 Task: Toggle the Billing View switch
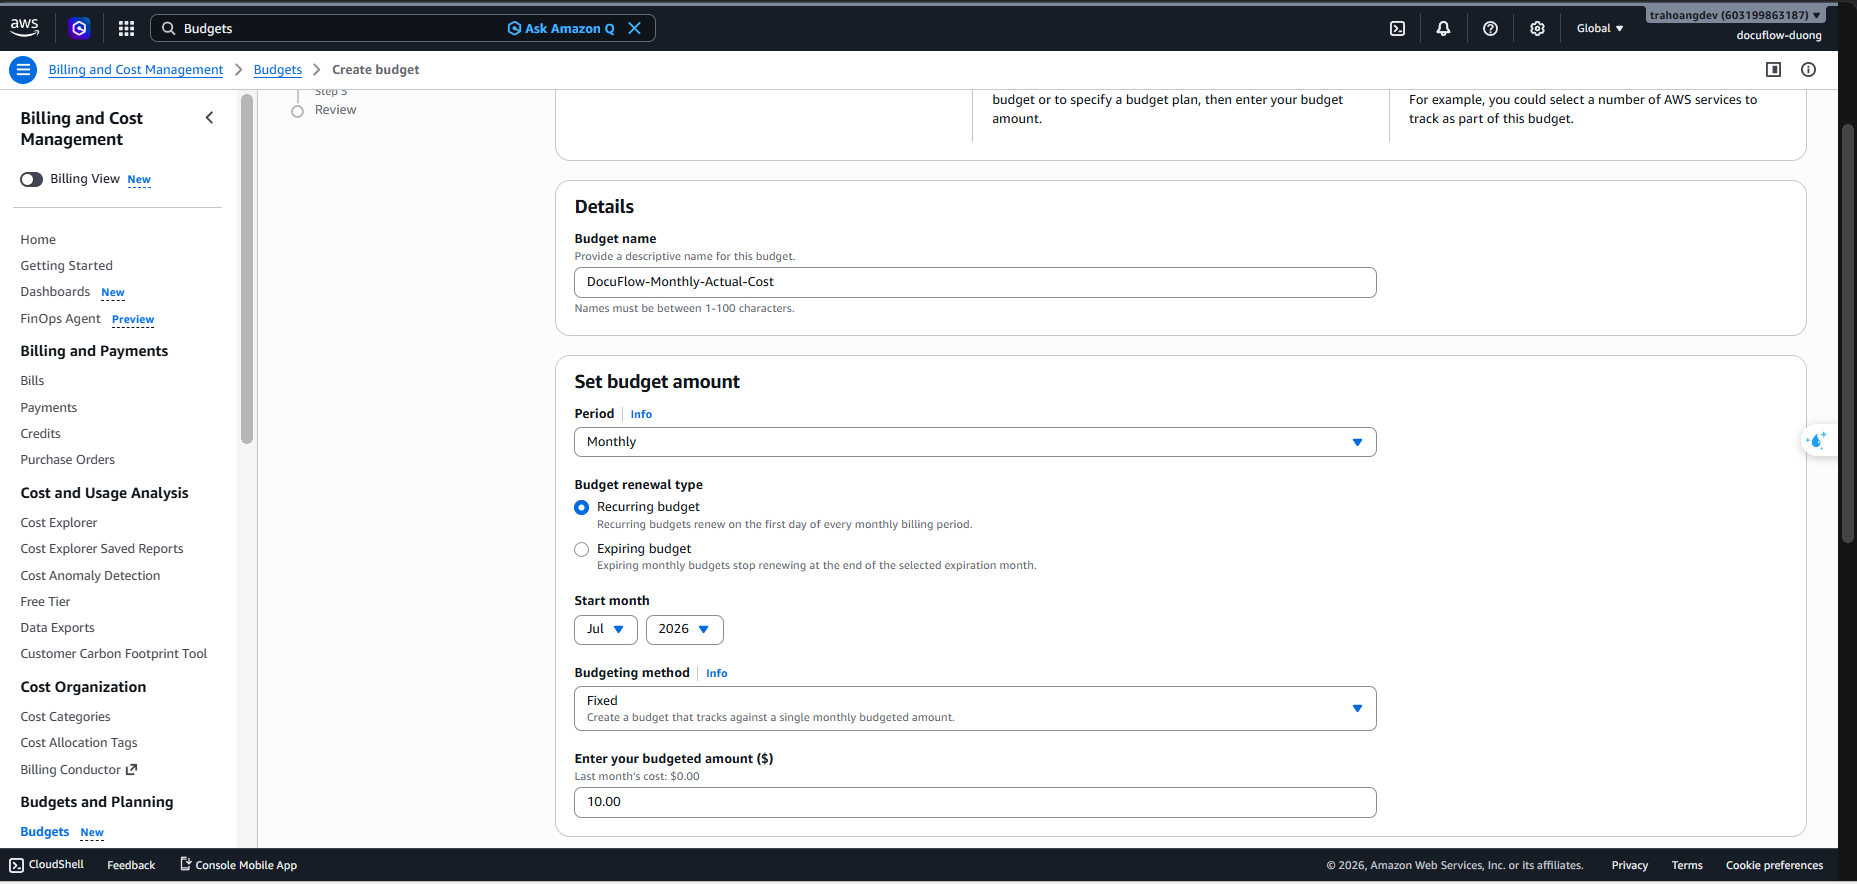pyautogui.click(x=32, y=179)
